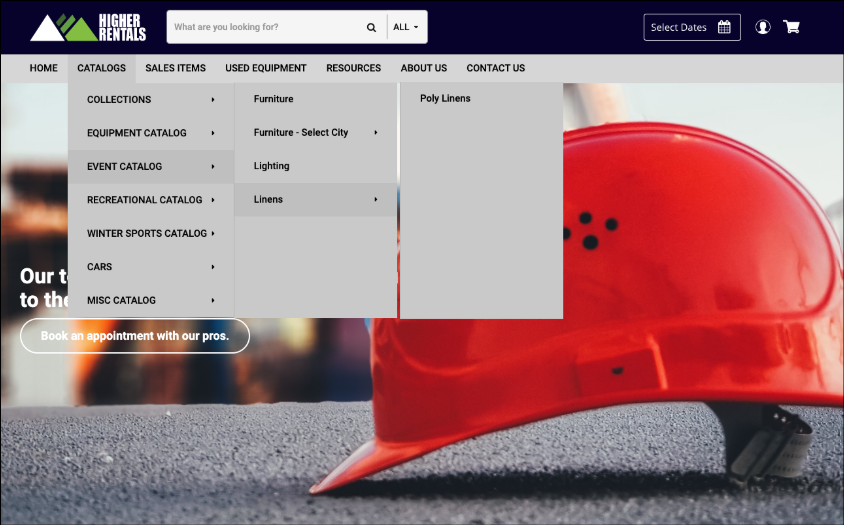Open the user account icon
Screen dimensions: 844x525
pyautogui.click(x=763, y=27)
